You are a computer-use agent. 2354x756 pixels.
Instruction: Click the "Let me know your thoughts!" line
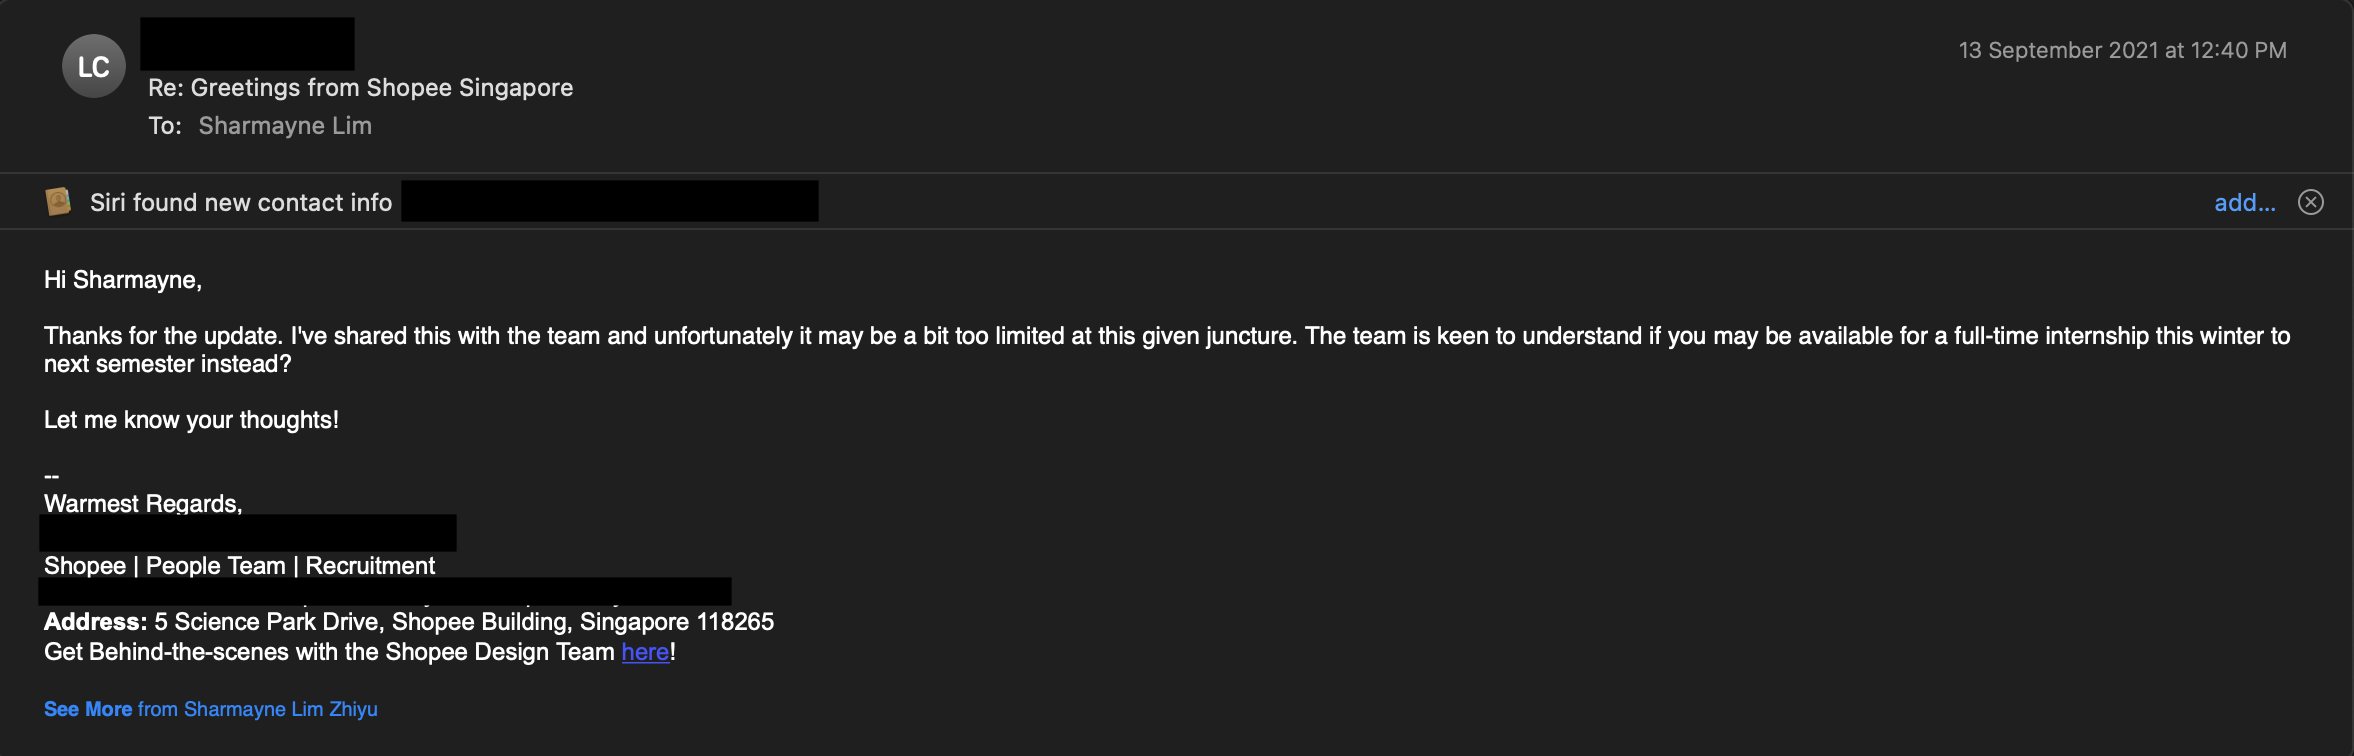191,420
